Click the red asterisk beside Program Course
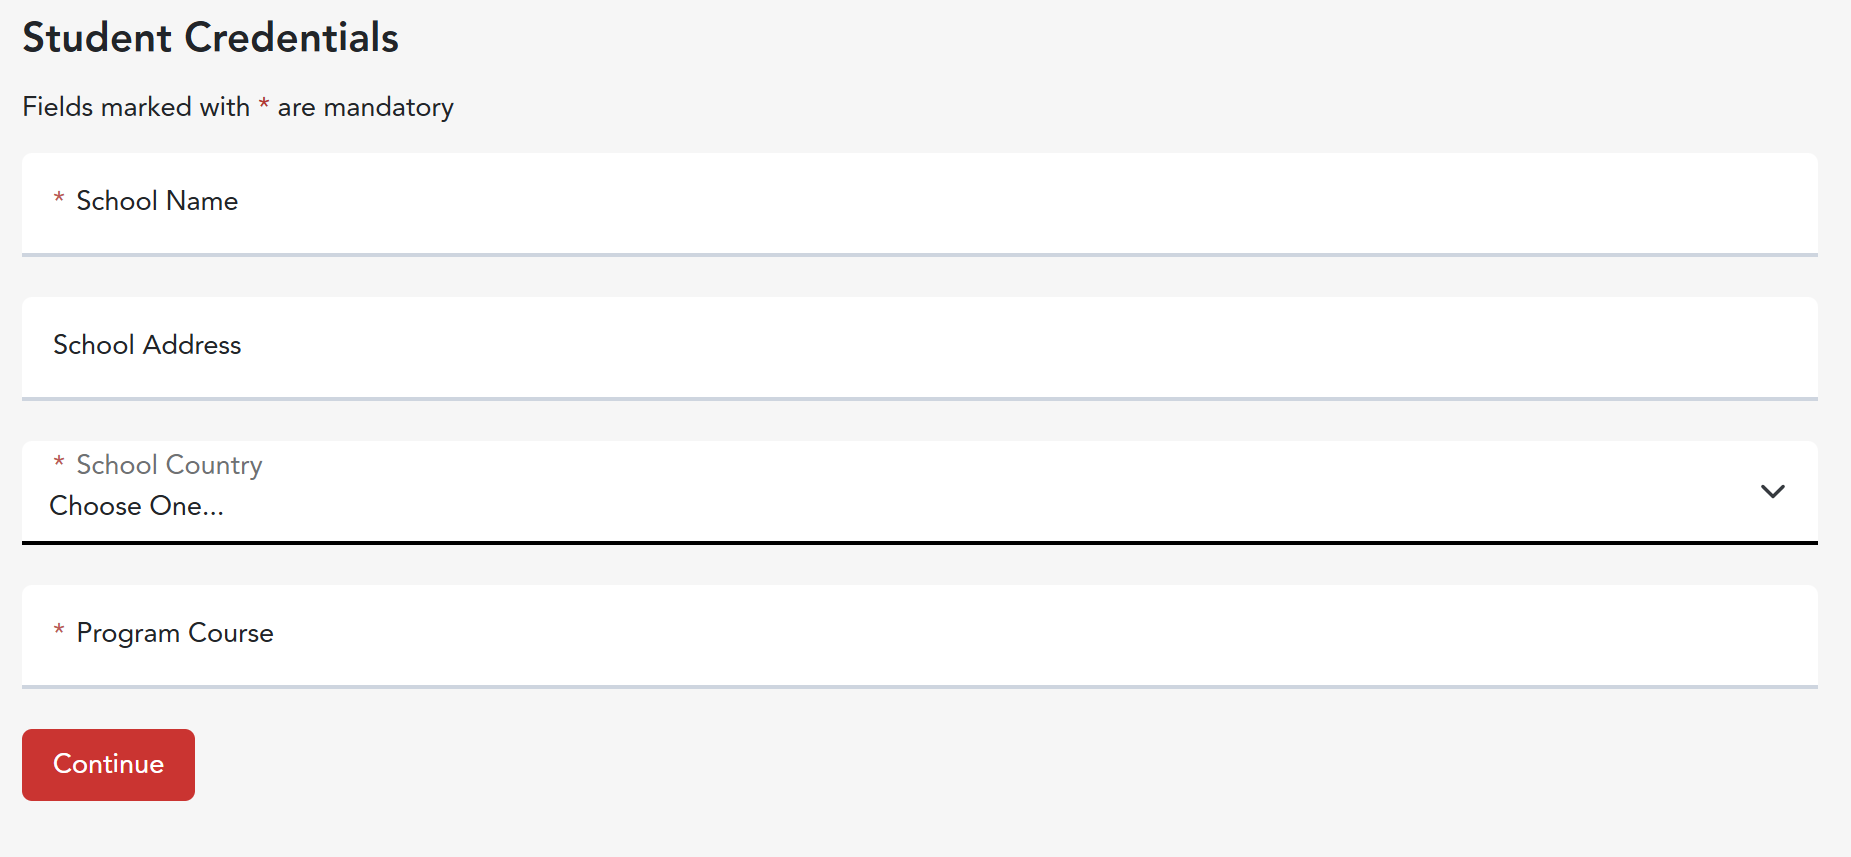 coord(59,631)
